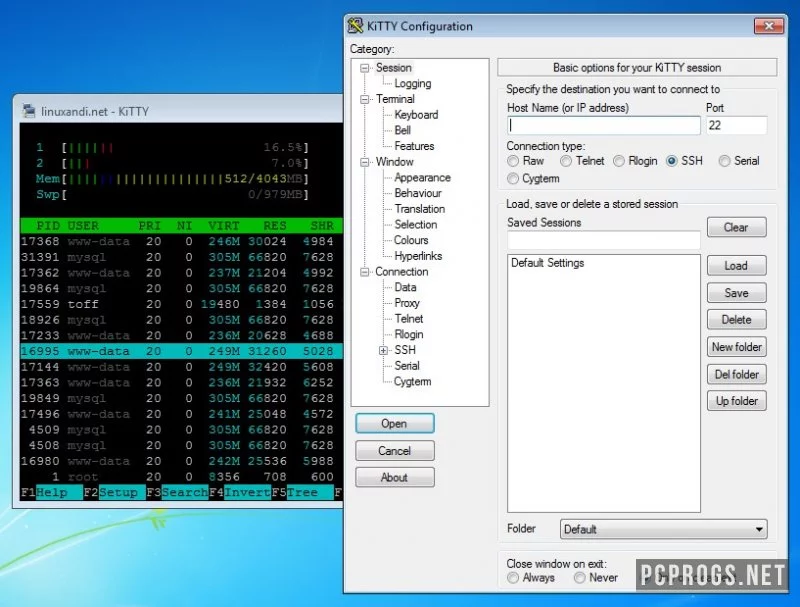Select the SSH connection type

[671, 161]
